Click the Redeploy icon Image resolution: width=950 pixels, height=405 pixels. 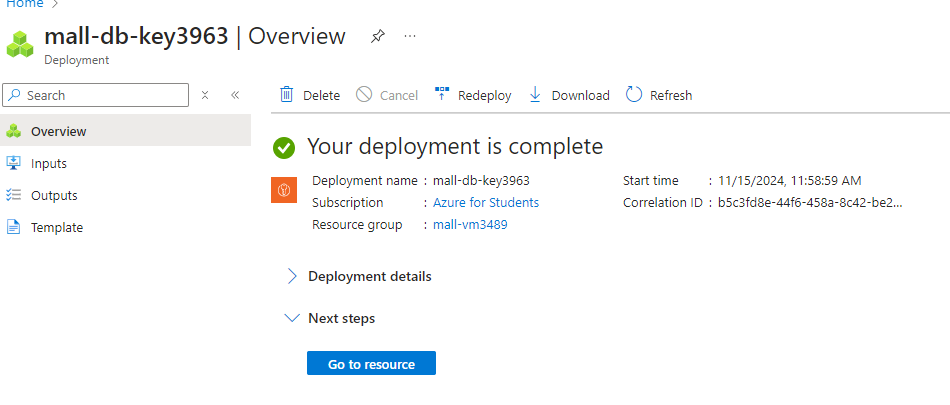tap(442, 94)
